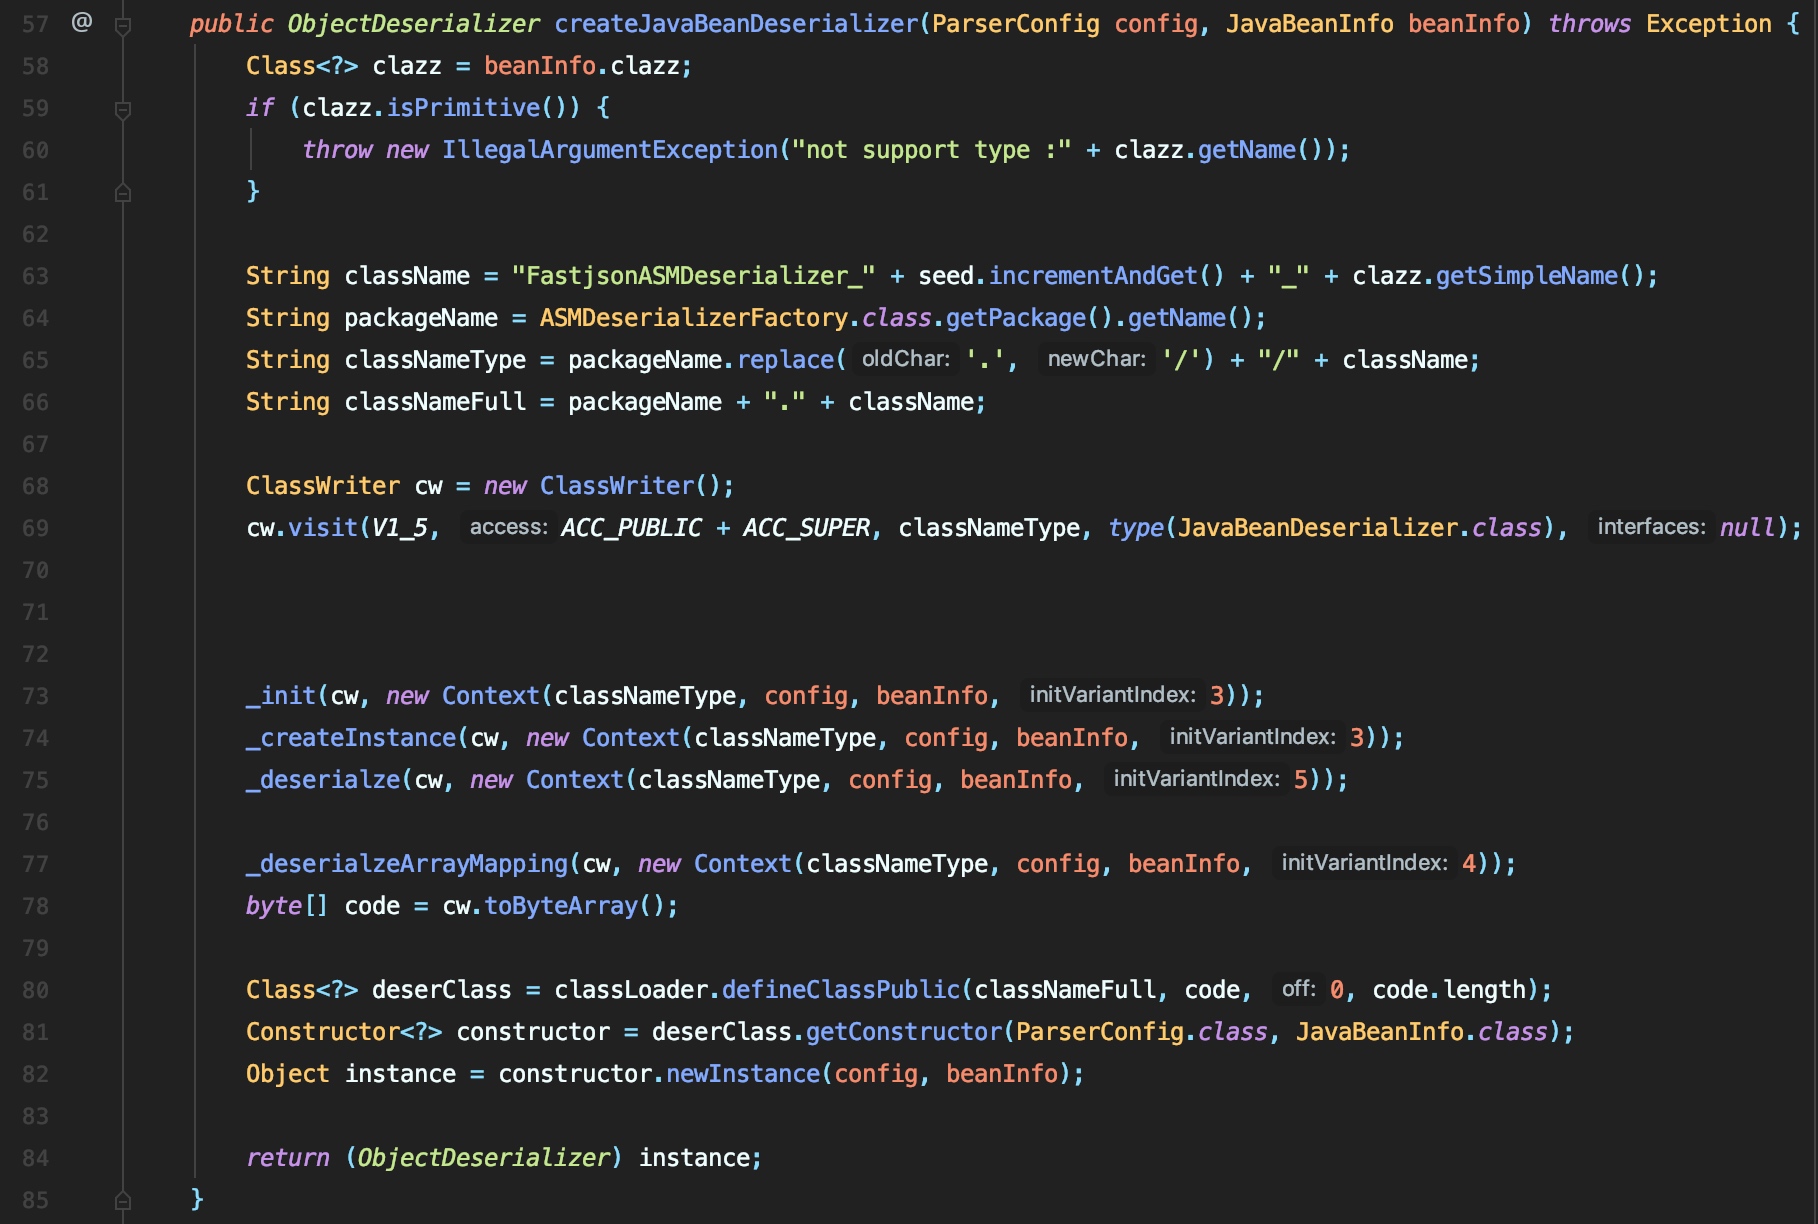This screenshot has height=1224, width=1818.
Task: Click the oldChar parameter hint on line 65
Action: point(906,359)
